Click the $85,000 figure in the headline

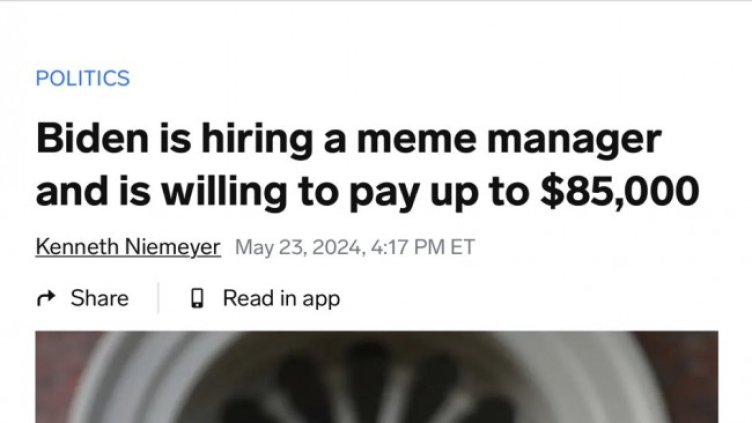[x=619, y=191]
